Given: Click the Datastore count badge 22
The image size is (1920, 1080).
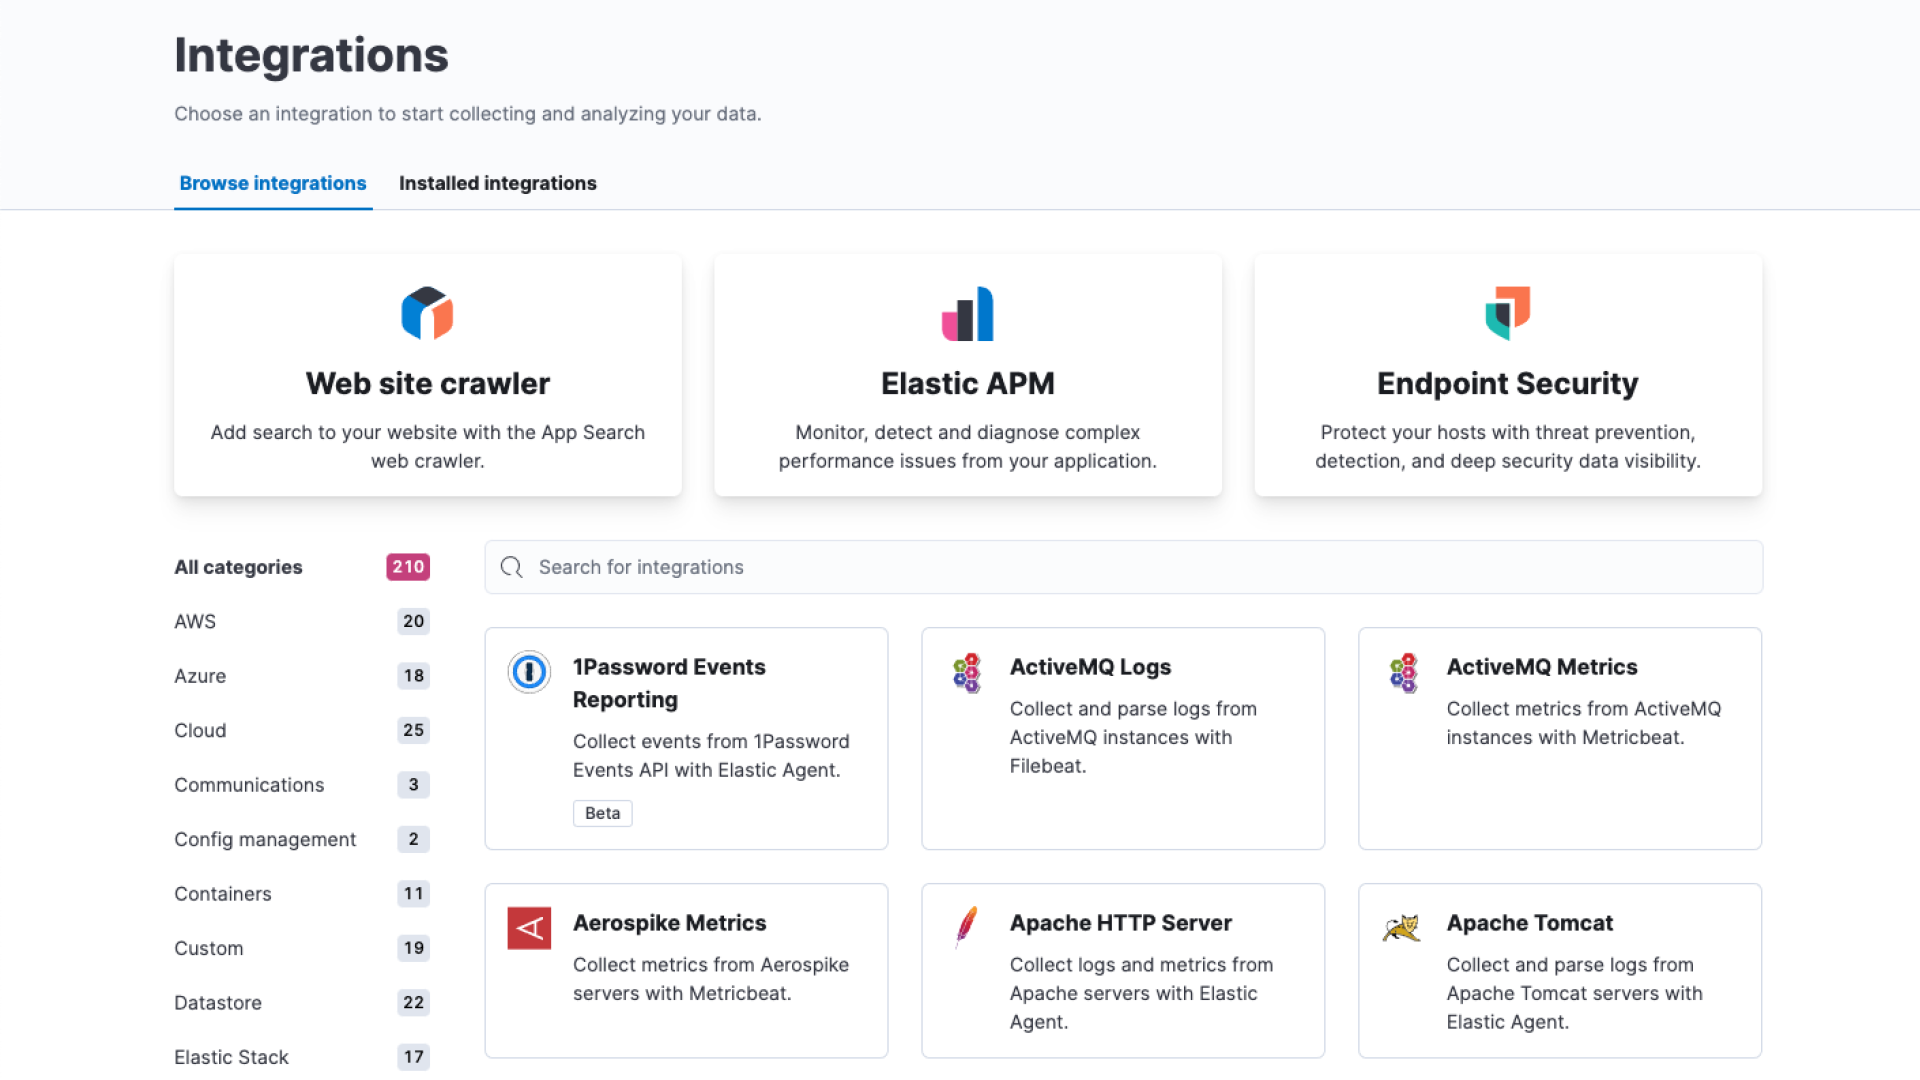Looking at the screenshot, I should [x=414, y=1003].
